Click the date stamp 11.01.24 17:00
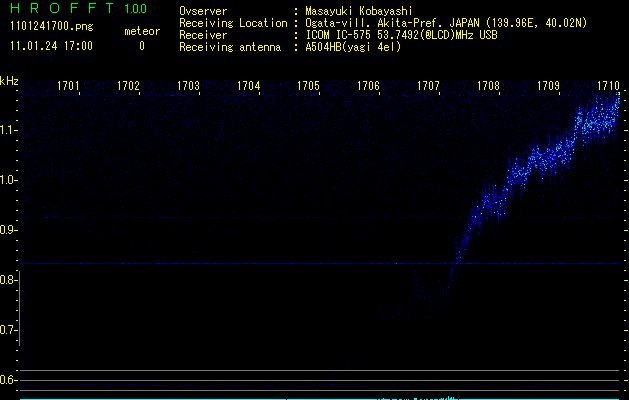Screen dimensions: 629x400 [x=51, y=46]
